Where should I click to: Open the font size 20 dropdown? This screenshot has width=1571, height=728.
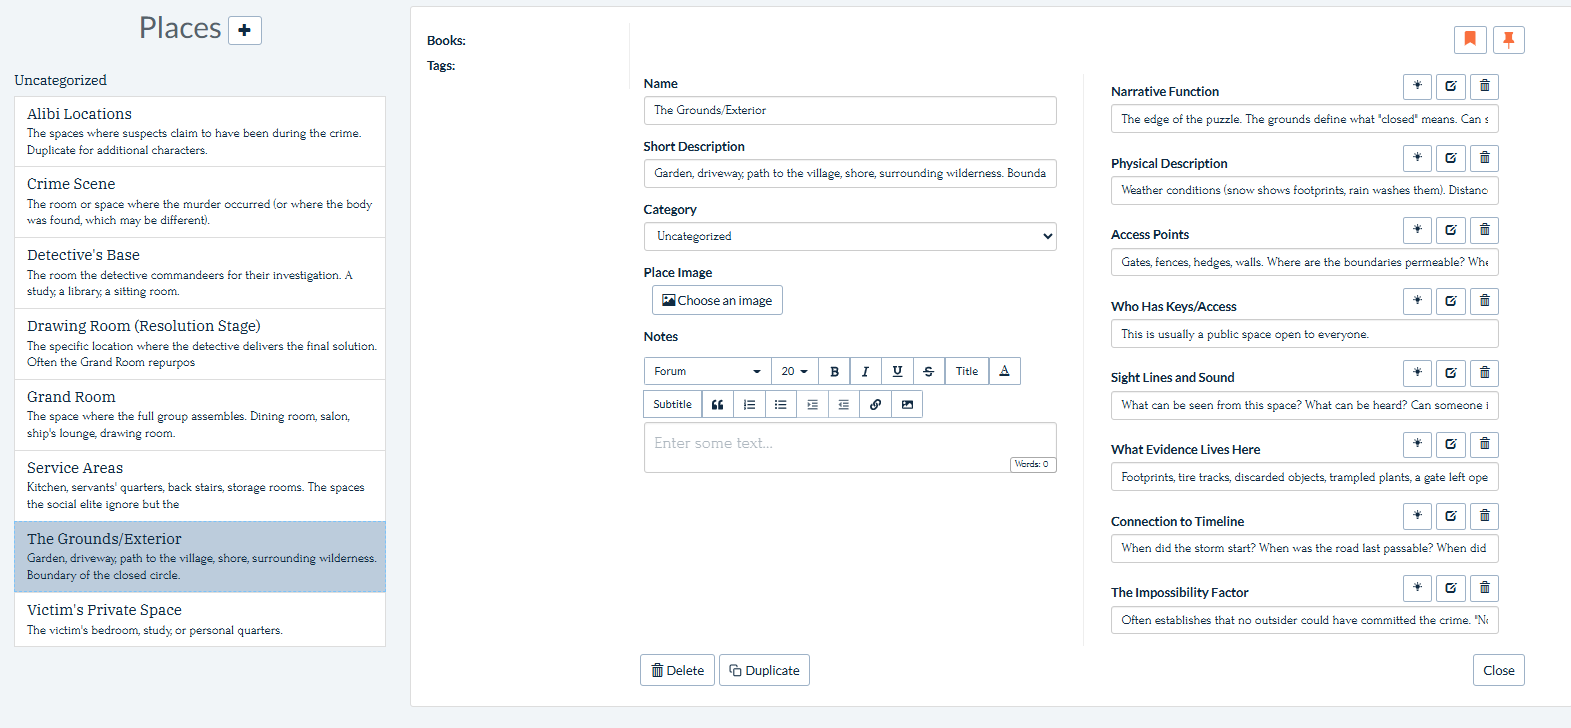pyautogui.click(x=794, y=371)
